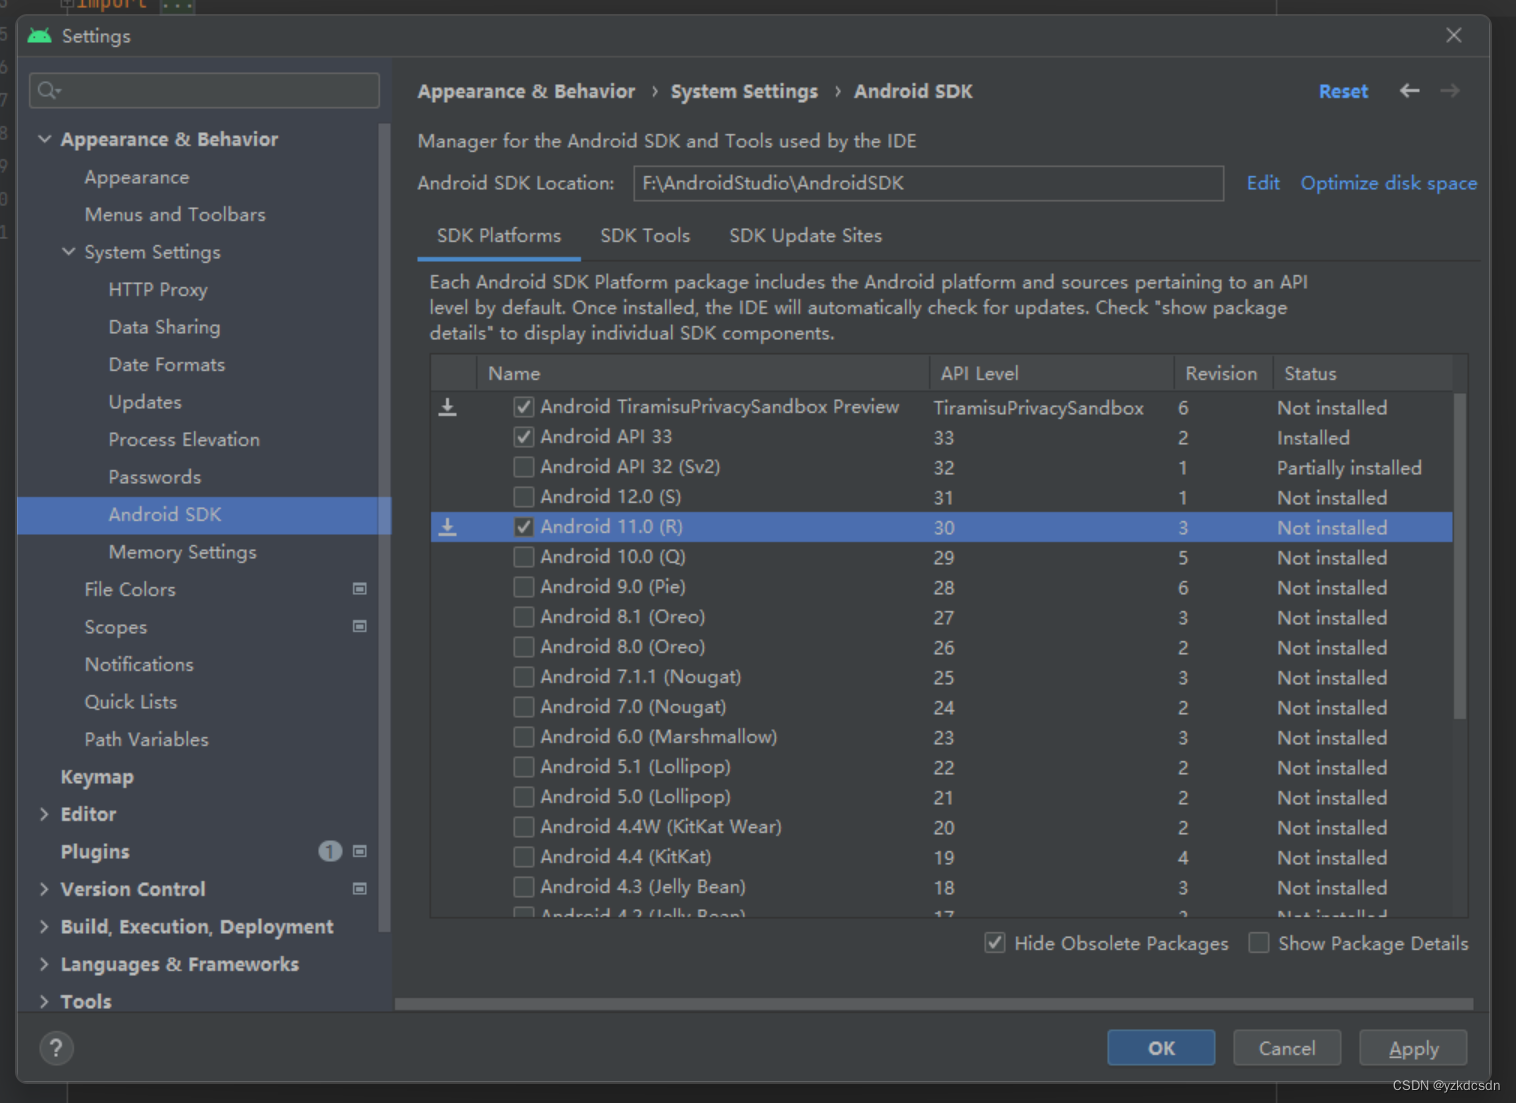Check the Android 12.0 (S) checkbox

coord(523,497)
